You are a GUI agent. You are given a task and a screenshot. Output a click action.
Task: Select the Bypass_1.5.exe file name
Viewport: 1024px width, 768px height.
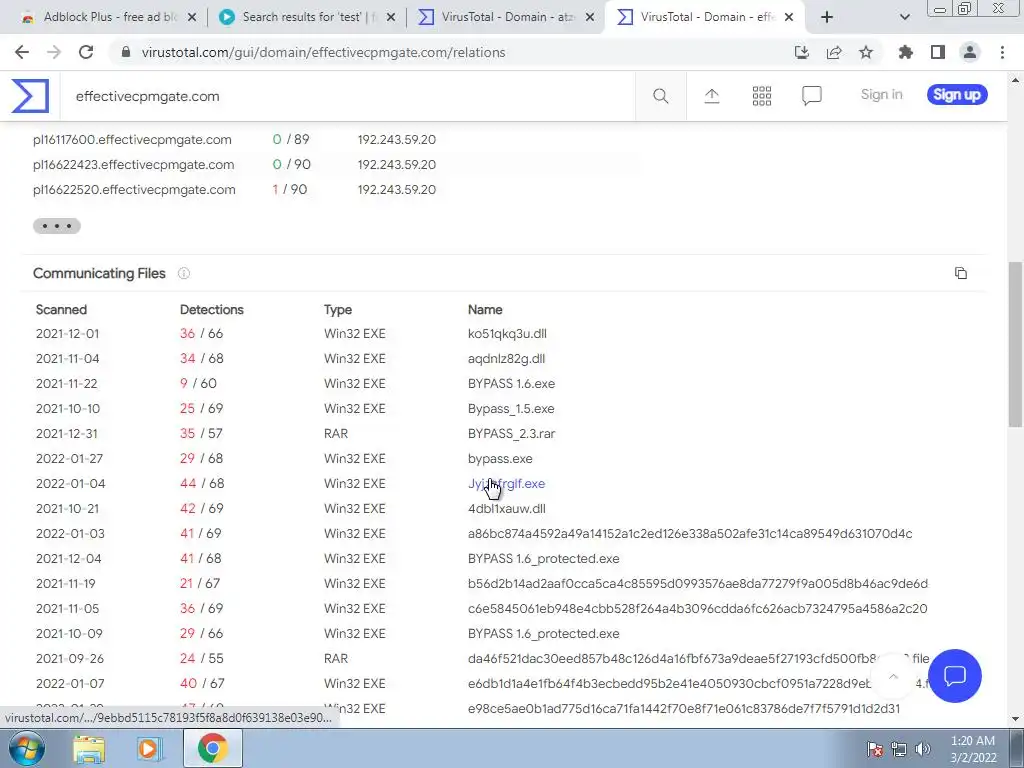pyautogui.click(x=511, y=409)
